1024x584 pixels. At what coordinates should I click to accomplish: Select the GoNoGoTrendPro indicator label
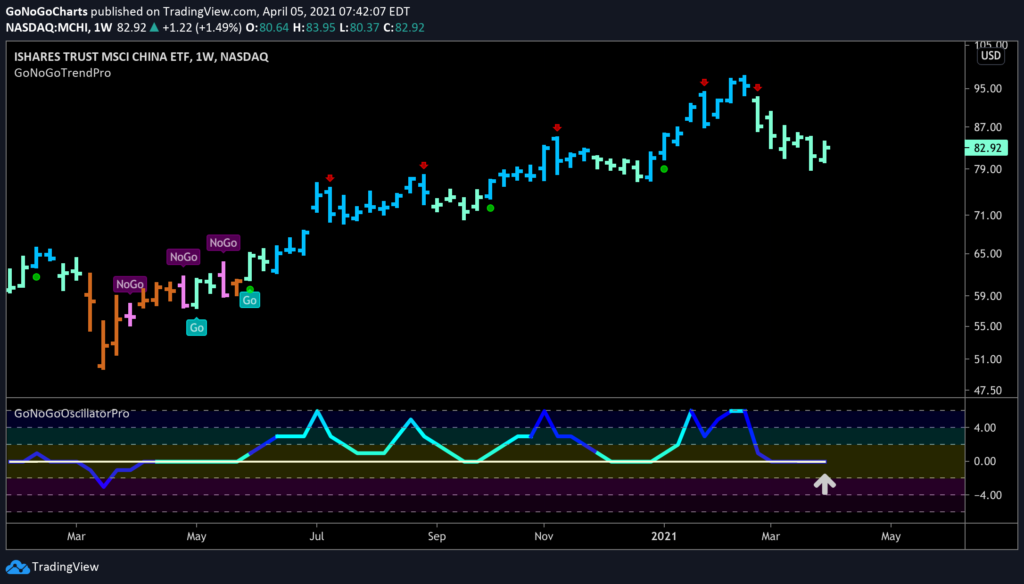coord(63,73)
